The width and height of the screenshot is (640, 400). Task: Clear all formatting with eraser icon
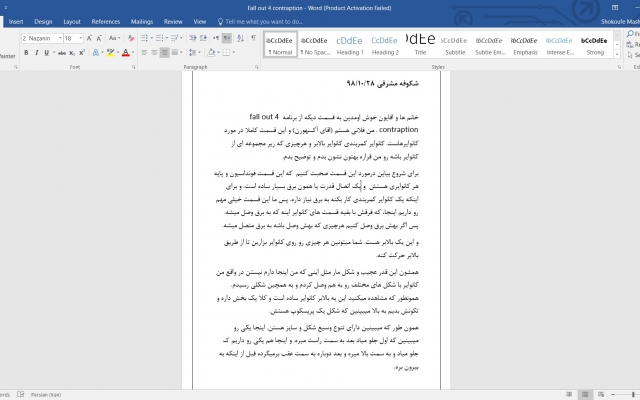point(131,38)
